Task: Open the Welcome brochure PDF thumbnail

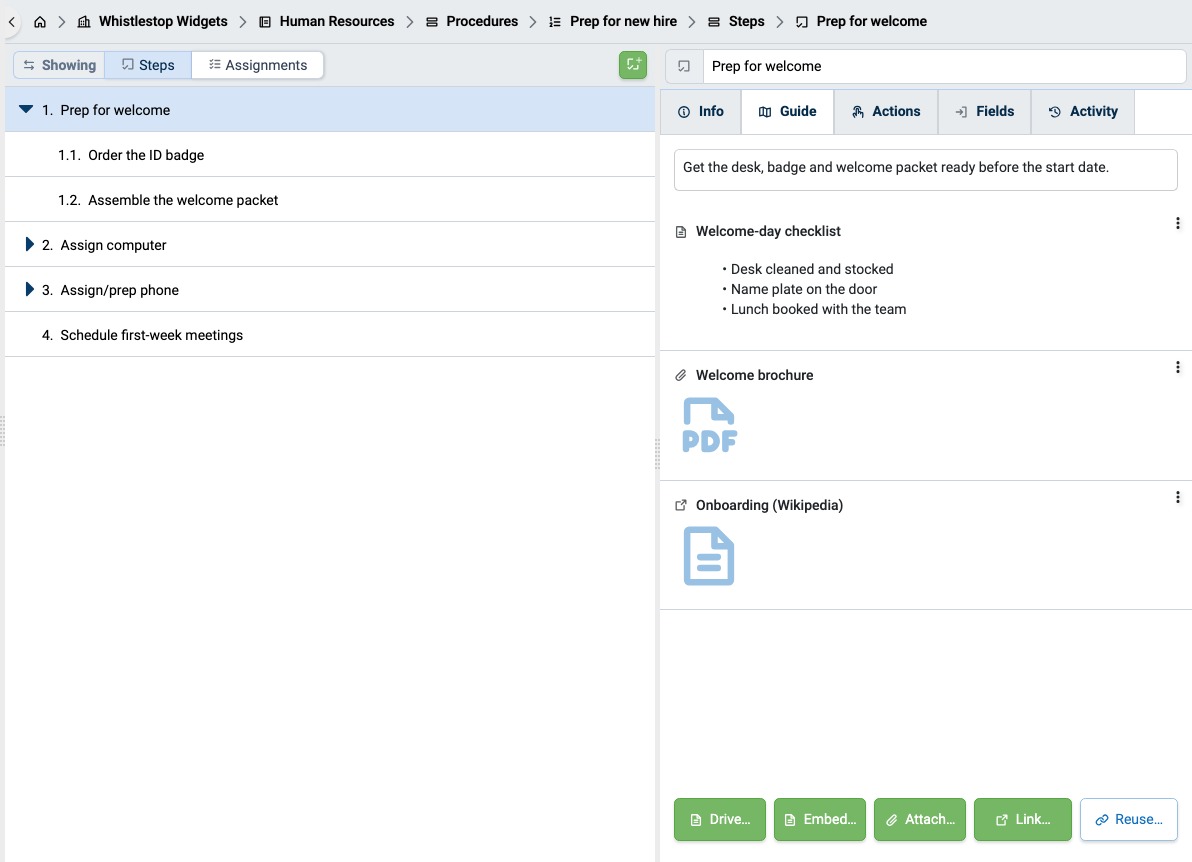Action: (709, 425)
